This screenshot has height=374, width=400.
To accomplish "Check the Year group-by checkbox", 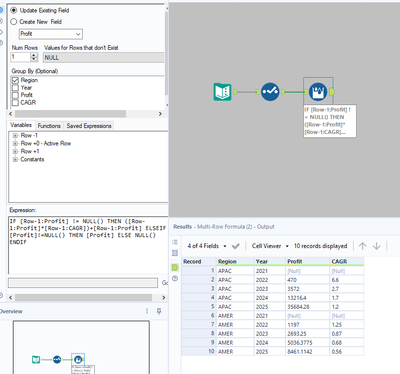I will 15,88.
